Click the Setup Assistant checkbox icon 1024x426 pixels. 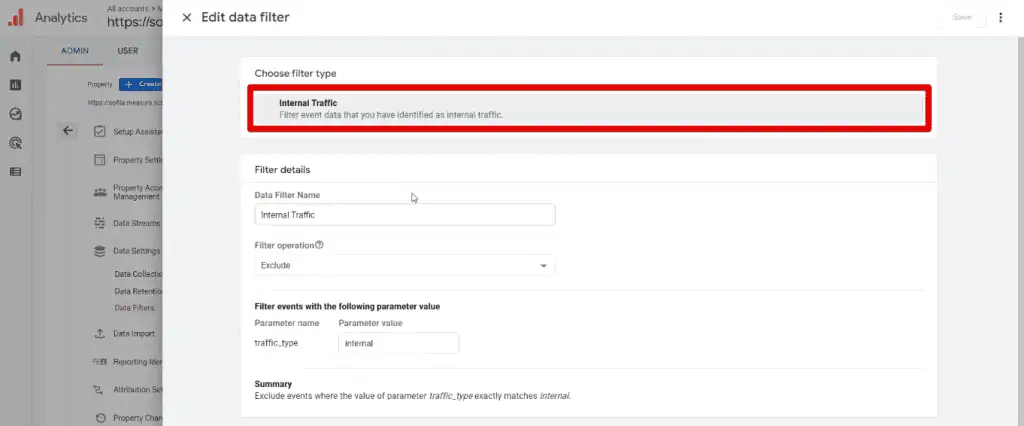click(100, 131)
